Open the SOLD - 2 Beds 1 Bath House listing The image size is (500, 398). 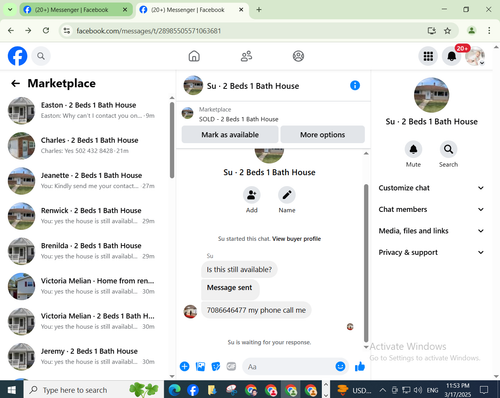239,119
